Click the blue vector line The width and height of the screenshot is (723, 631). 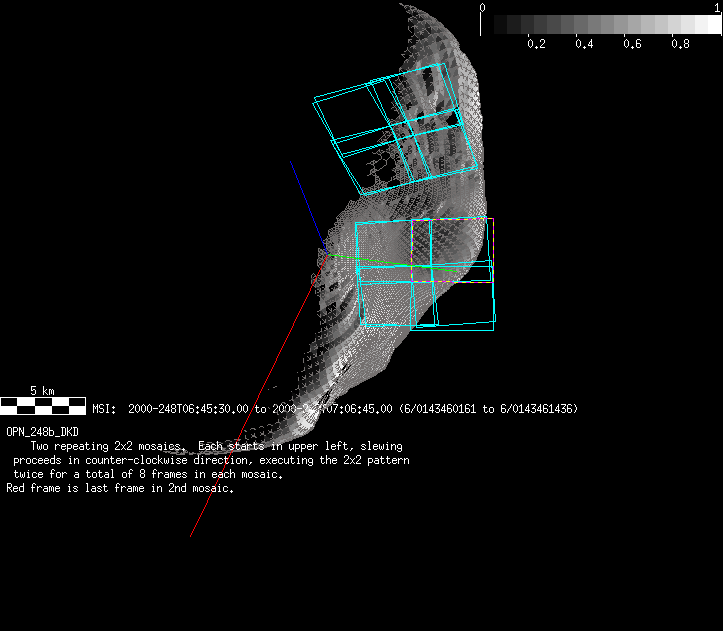305,197
